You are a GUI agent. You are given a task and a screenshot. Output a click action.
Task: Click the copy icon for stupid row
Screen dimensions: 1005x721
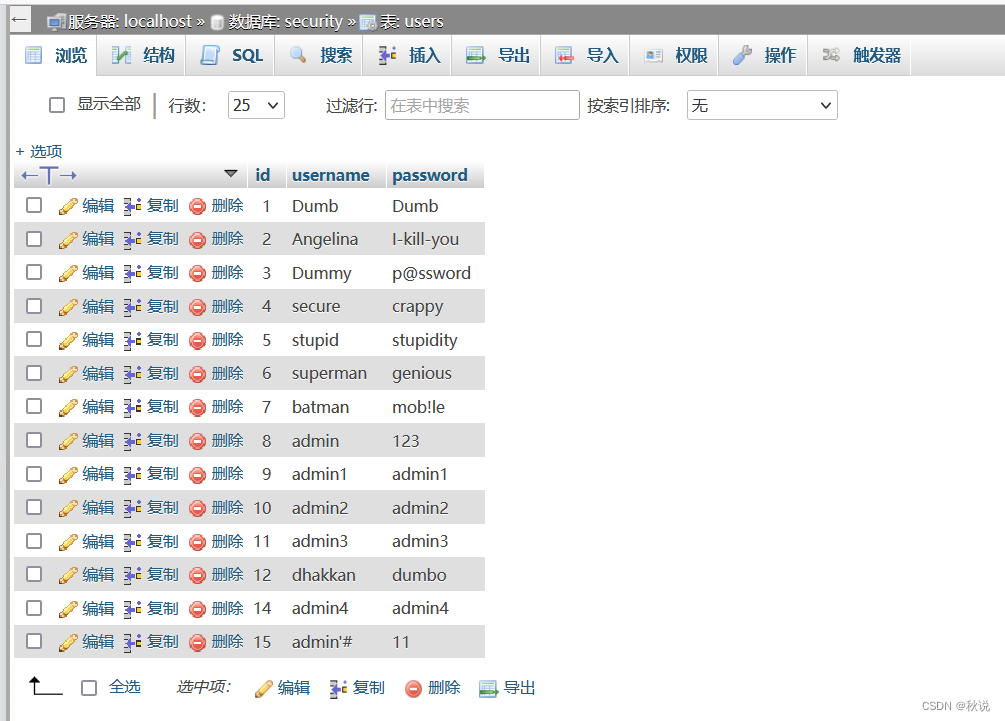[x=133, y=340]
